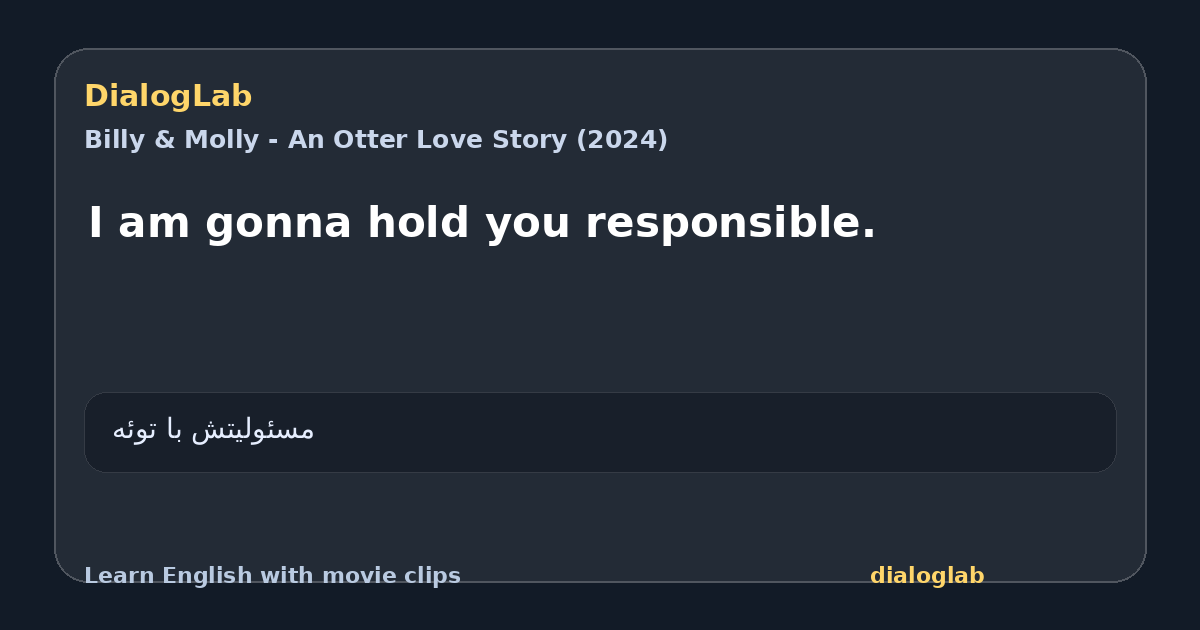Click the DialogLab logo title

point(168,96)
